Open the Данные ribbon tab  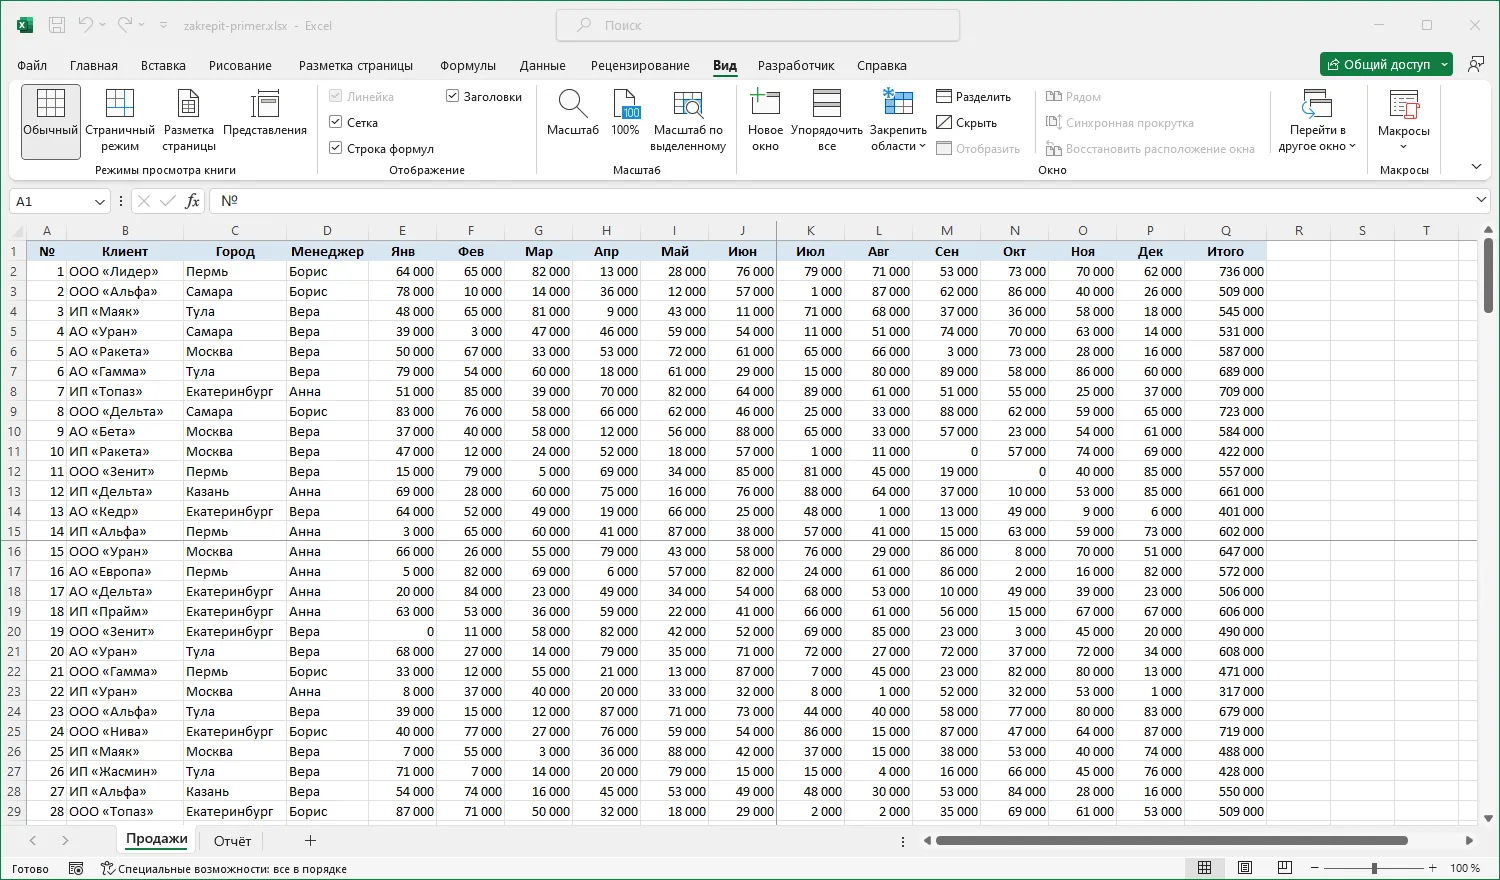tap(543, 66)
